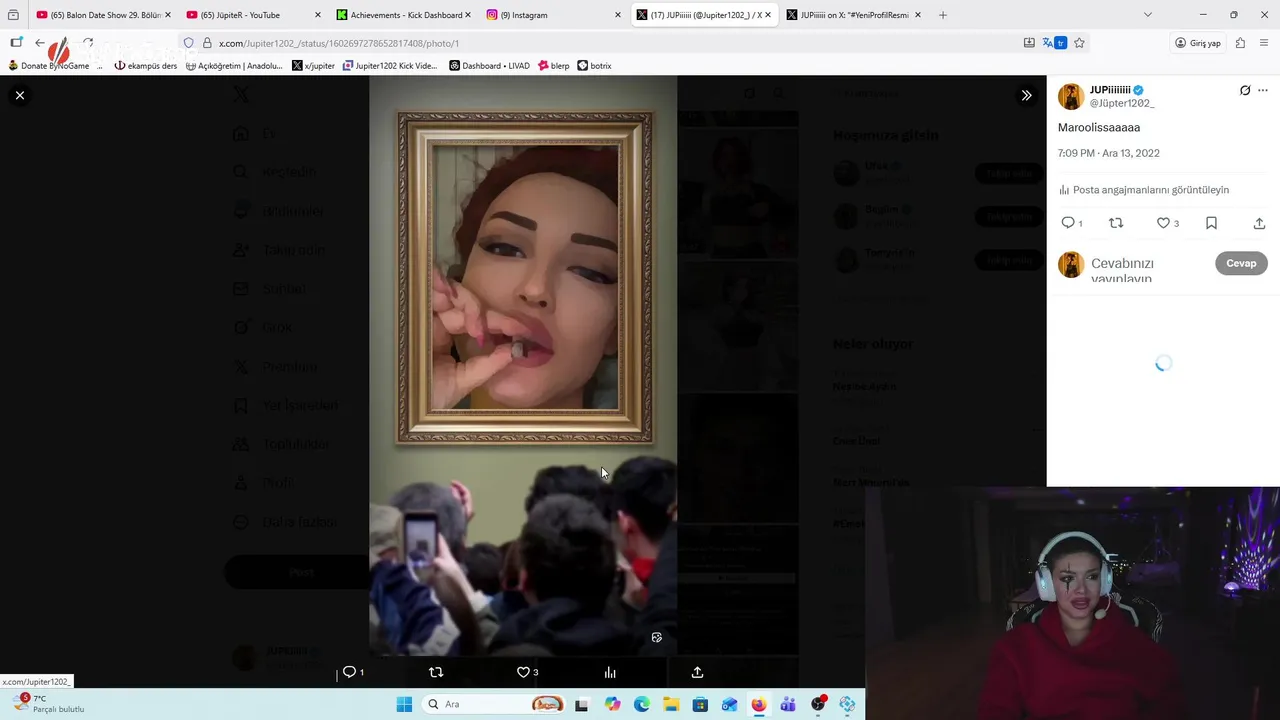Open Microsoft Store from the taskbar
Viewport: 1280px width, 720px height.
pos(700,704)
